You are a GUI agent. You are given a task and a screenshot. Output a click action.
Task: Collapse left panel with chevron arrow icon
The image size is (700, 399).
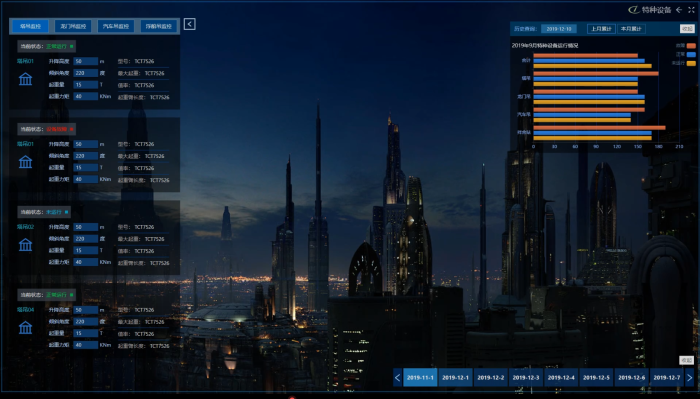[189, 24]
